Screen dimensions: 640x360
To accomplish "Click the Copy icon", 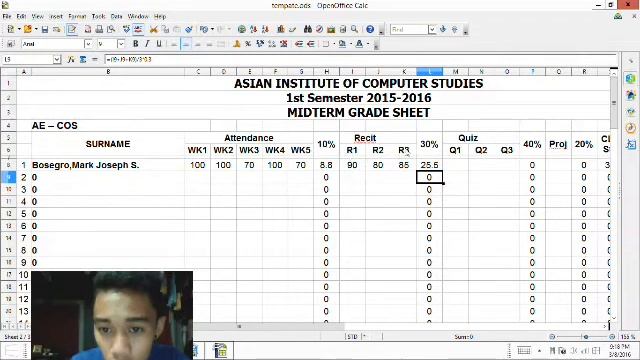I will (165, 29).
